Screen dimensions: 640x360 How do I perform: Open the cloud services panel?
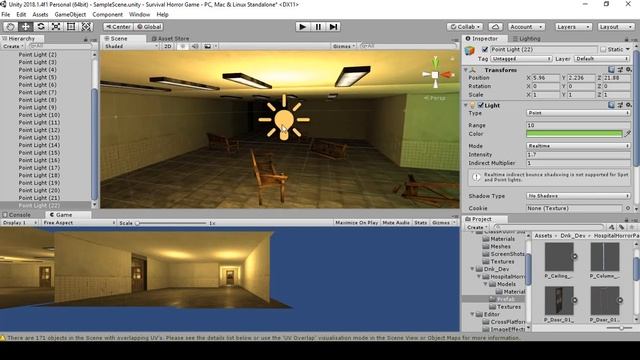click(x=496, y=27)
